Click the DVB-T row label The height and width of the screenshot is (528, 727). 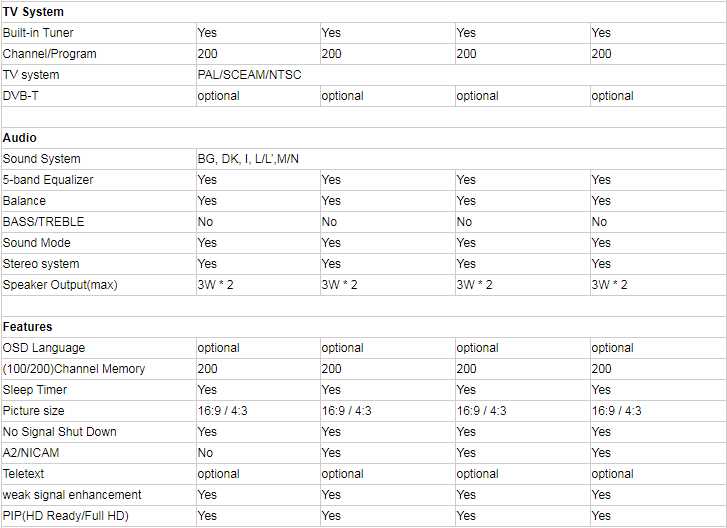tap(21, 96)
